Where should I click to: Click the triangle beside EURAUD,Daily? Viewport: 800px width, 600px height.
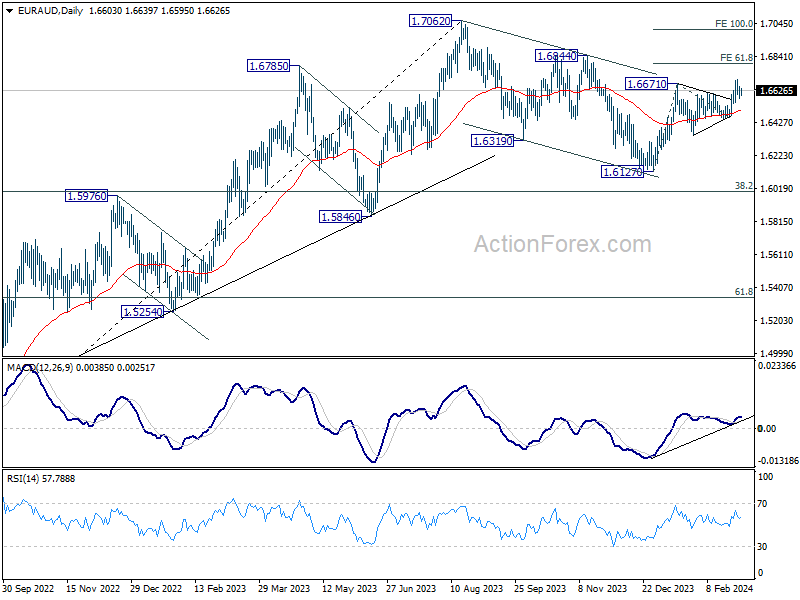coord(9,11)
